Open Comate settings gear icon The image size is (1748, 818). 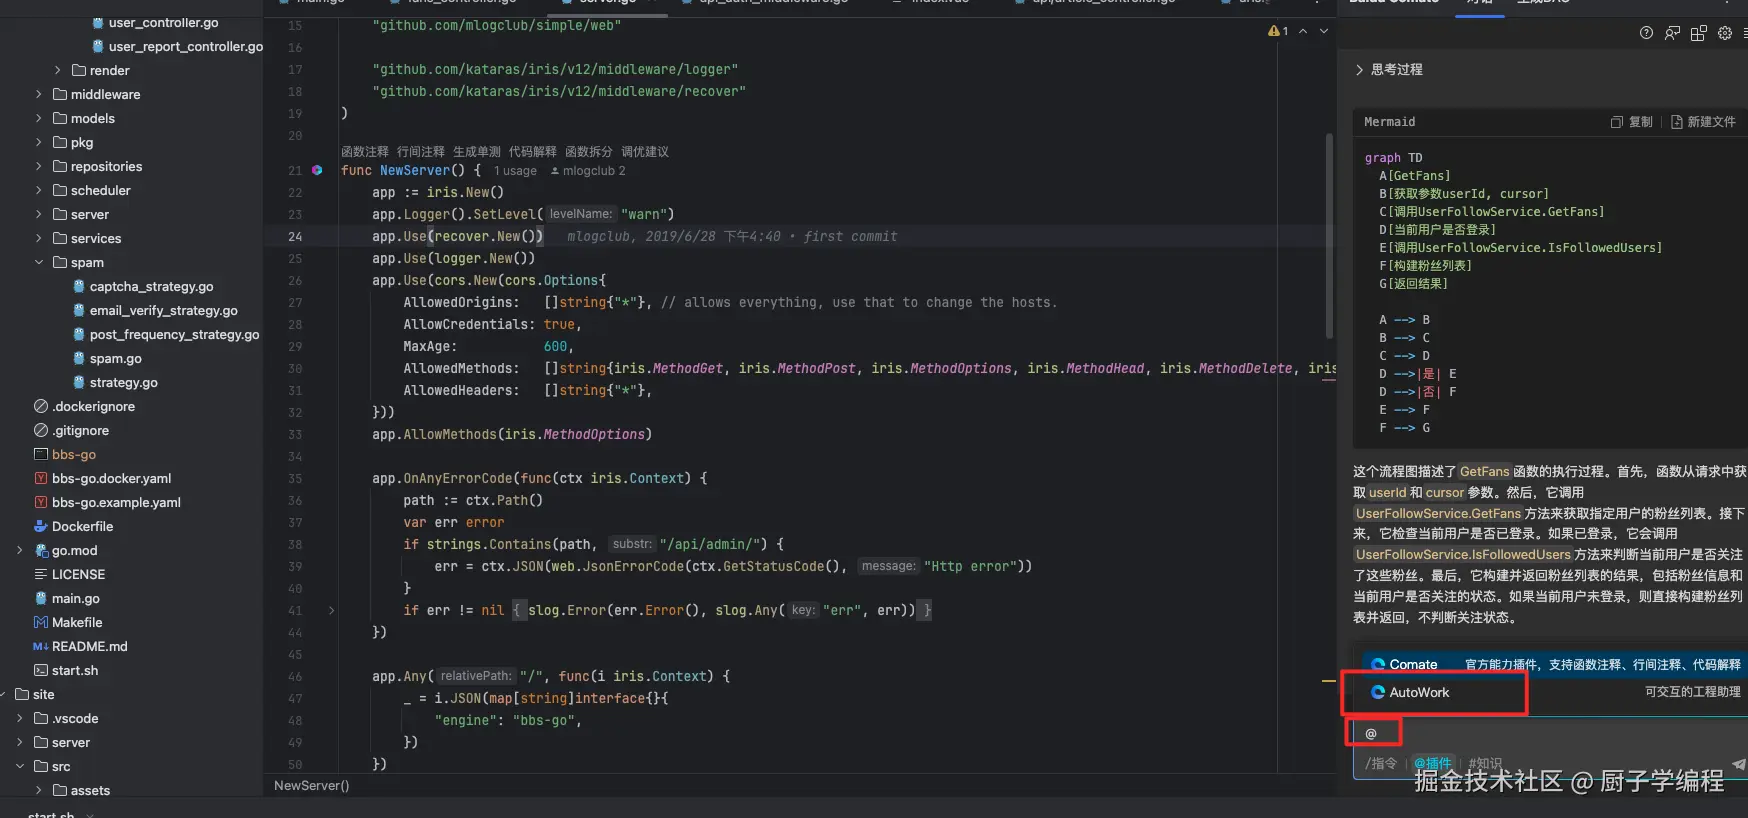pyautogui.click(x=1725, y=33)
